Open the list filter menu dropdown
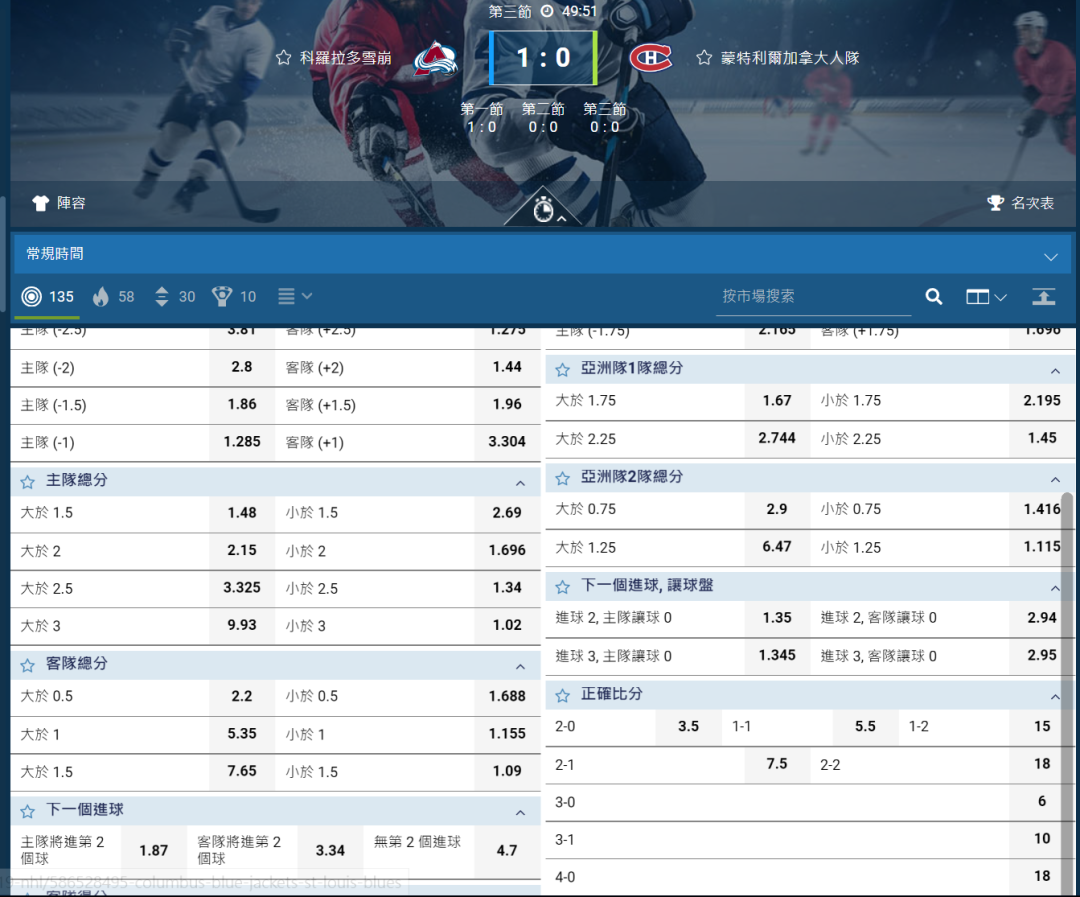 [x=295, y=296]
